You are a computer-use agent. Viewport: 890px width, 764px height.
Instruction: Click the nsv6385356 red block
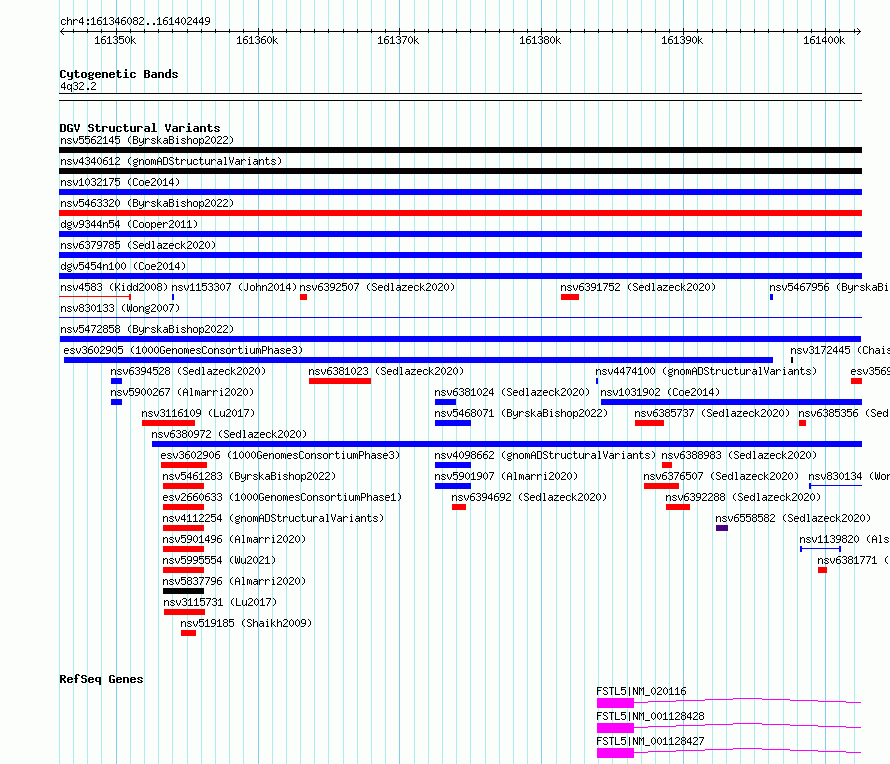[803, 423]
